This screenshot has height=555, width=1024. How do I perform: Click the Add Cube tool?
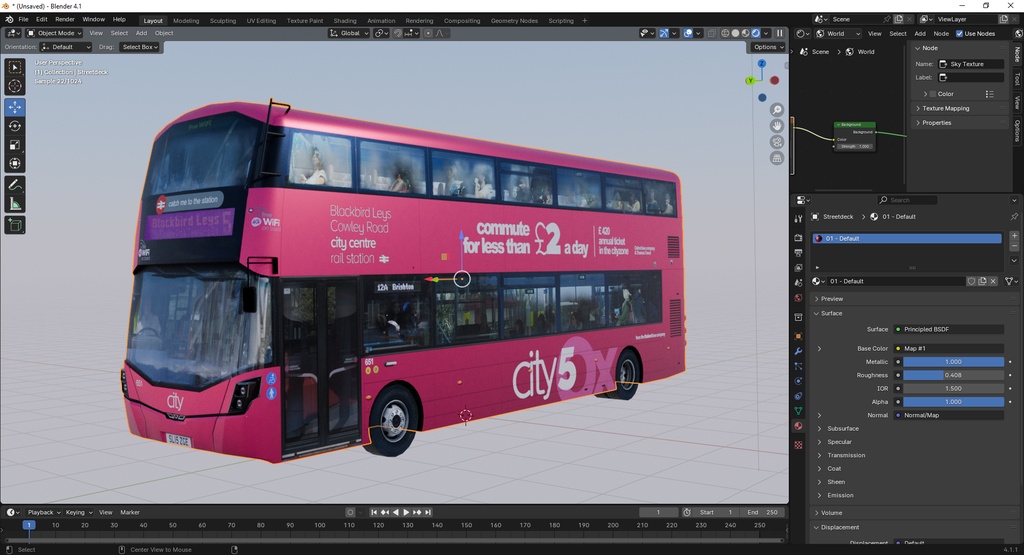pyautogui.click(x=15, y=226)
